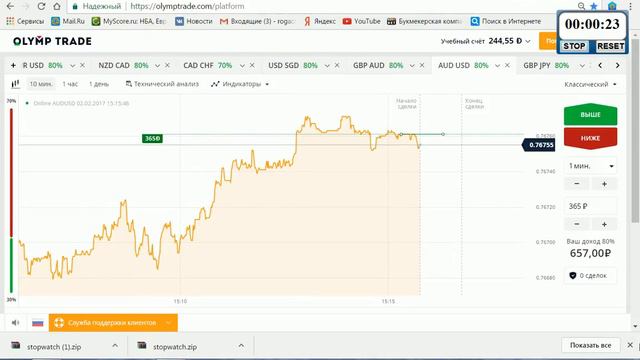The image size is (640, 360).
Task: Click the red-green sentiment bar
Action: point(11,200)
